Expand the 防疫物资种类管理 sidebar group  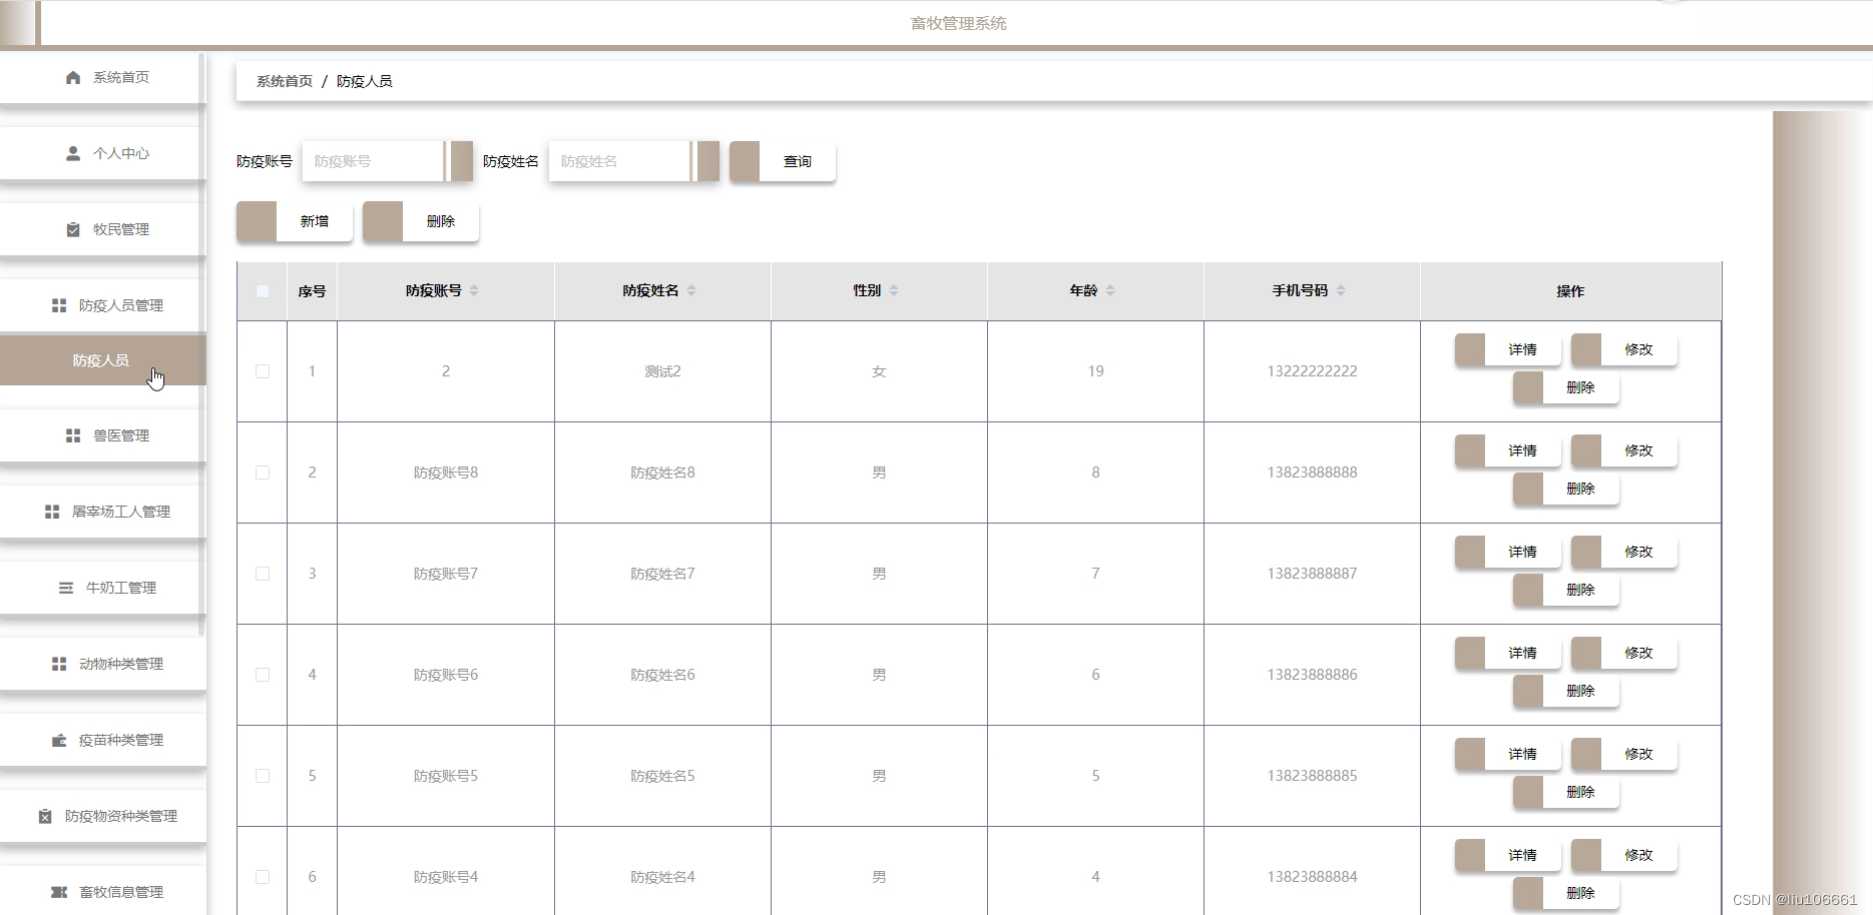[101, 816]
